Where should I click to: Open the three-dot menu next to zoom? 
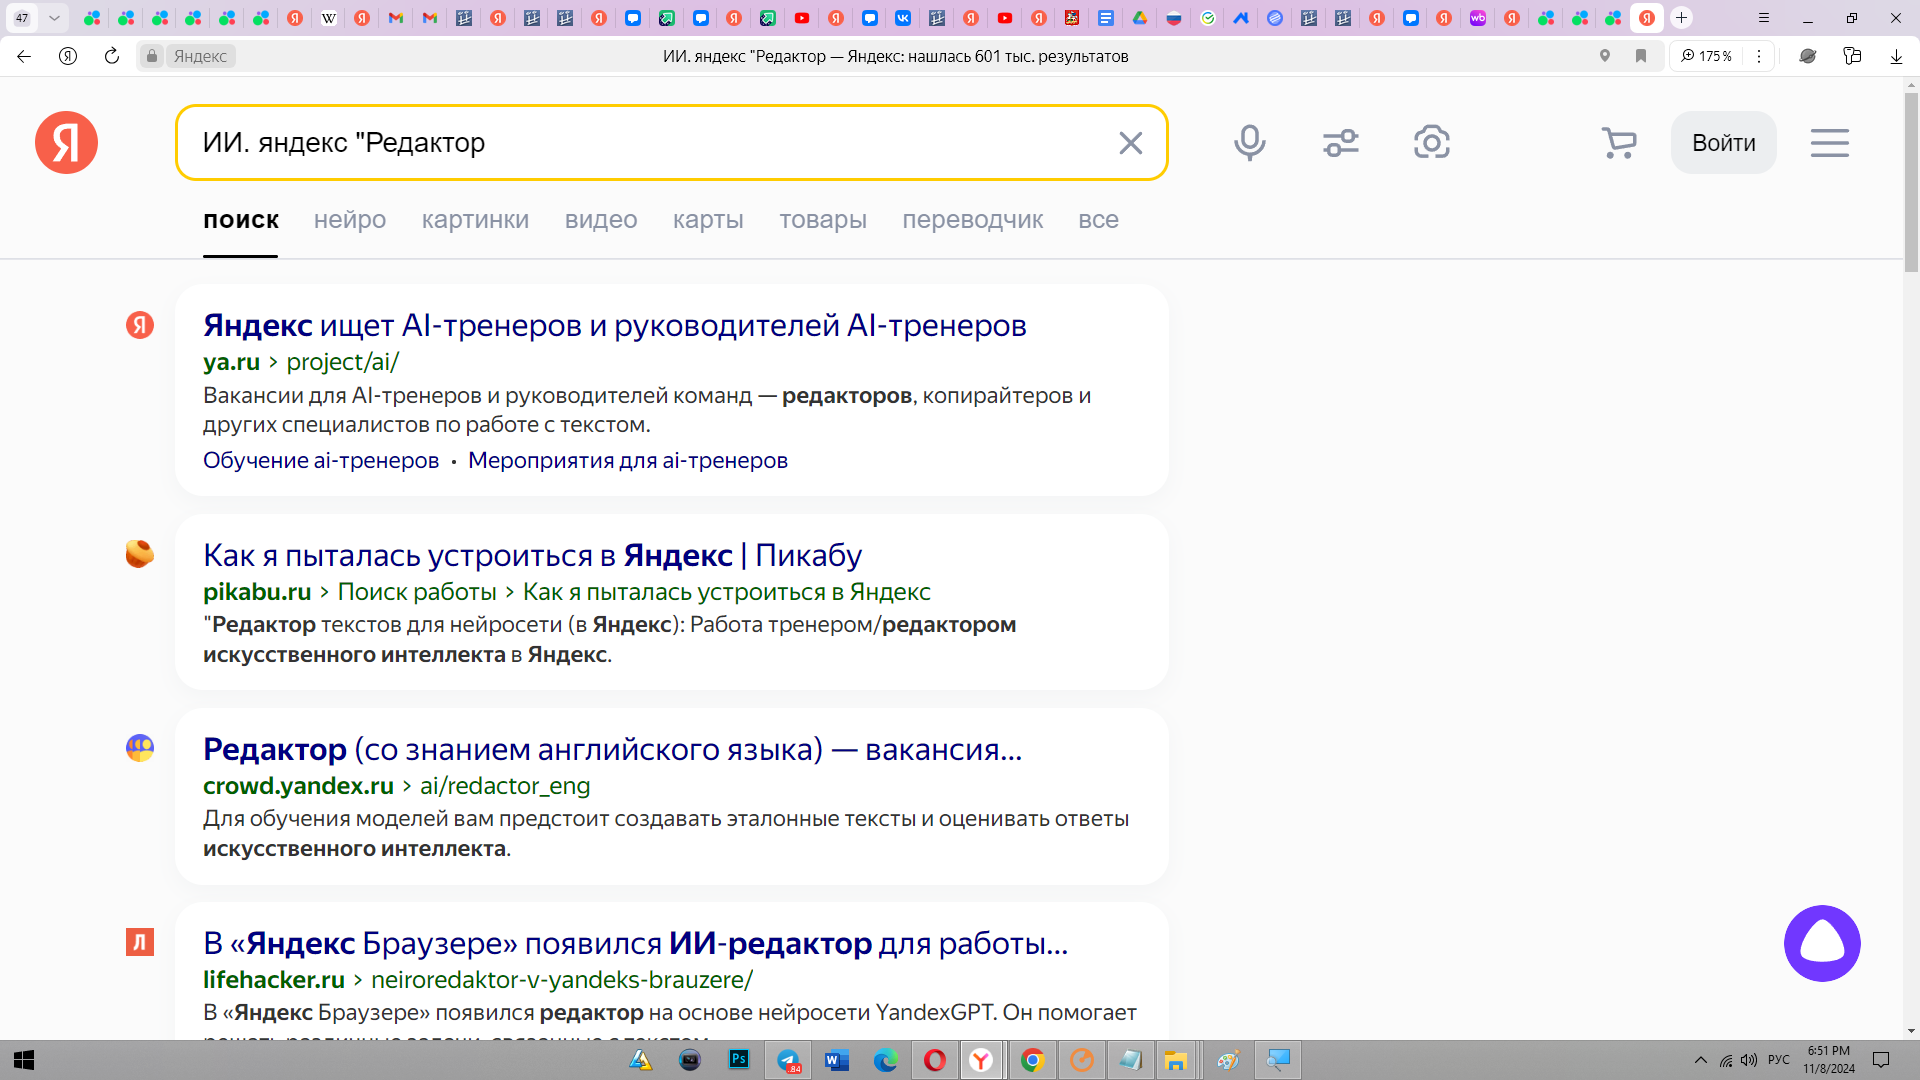point(1759,56)
